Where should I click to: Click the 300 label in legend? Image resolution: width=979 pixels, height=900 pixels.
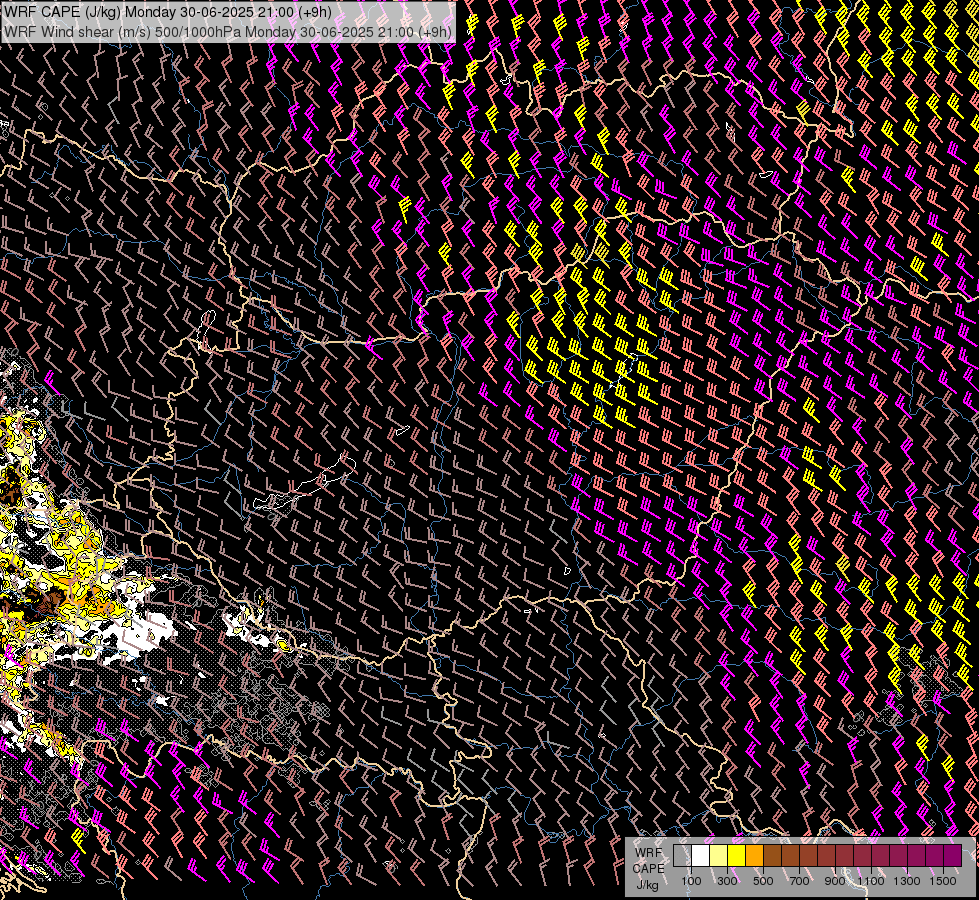pos(727,881)
